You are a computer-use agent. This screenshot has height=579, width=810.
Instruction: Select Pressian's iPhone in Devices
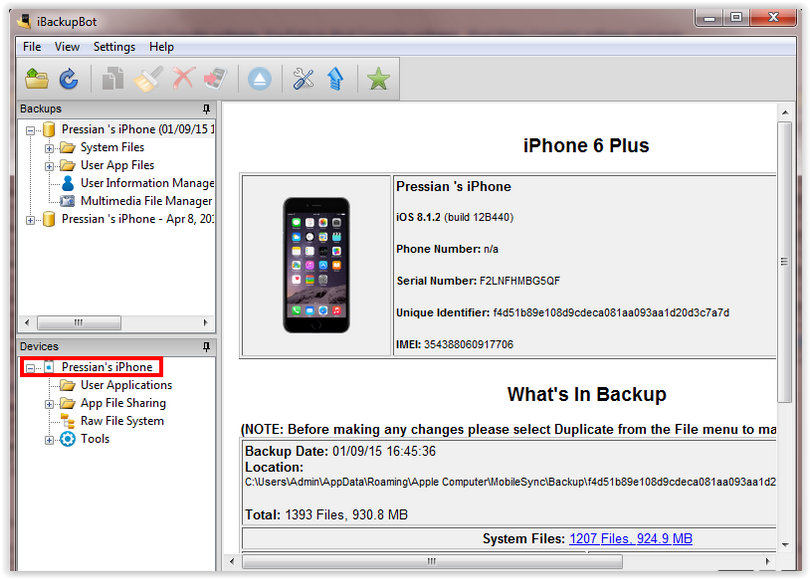coord(107,367)
